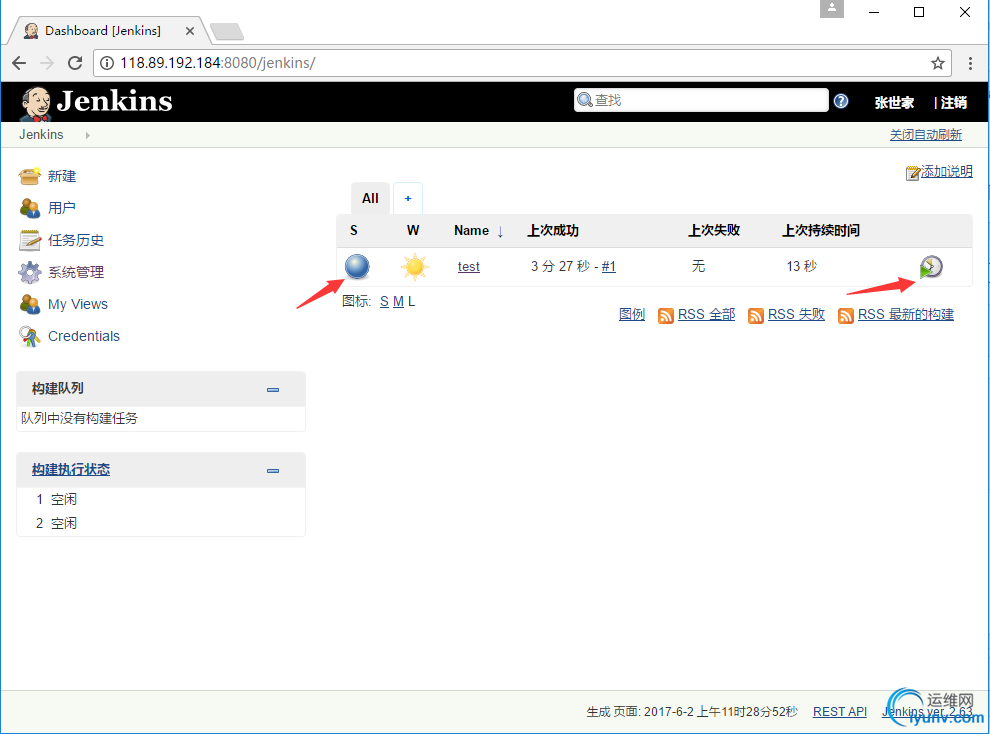Sort by 上次成功 column header
Screen dimensions: 990x734
pyautogui.click(x=553, y=230)
